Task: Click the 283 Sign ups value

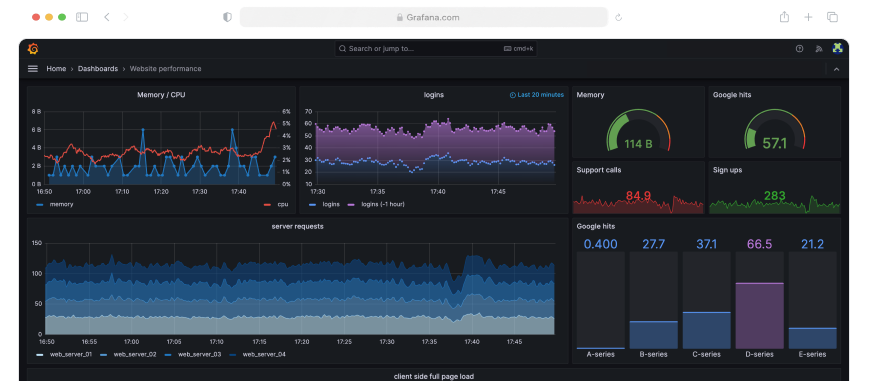Action: coord(775,196)
